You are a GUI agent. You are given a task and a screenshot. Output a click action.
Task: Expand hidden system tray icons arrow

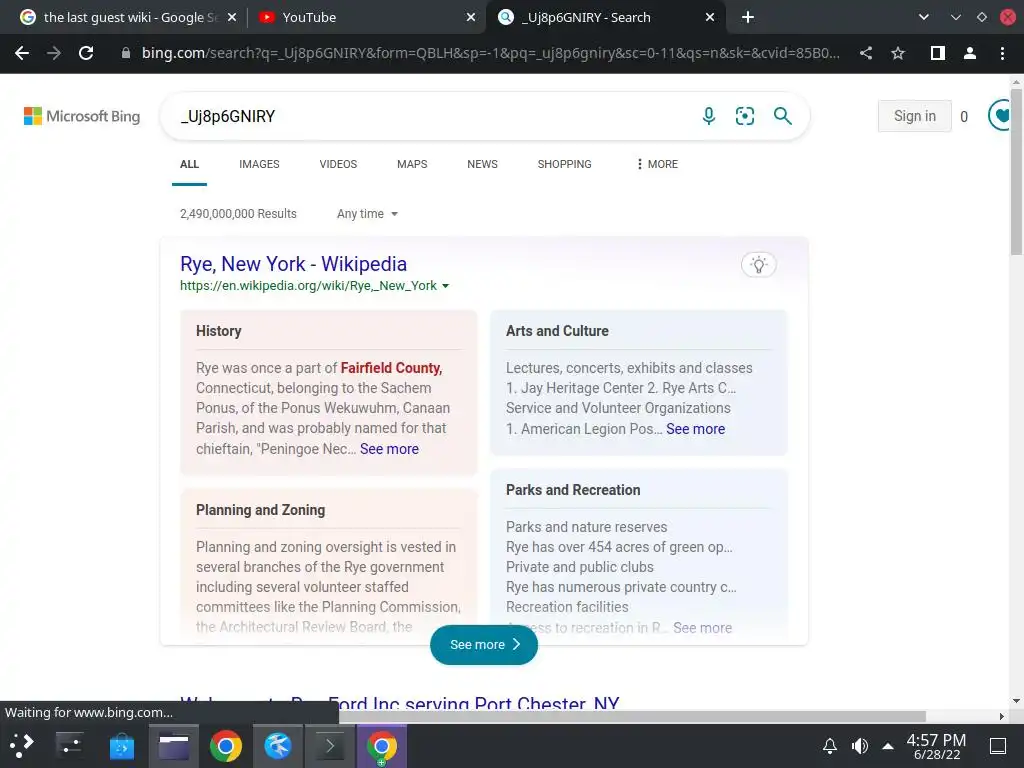coord(888,745)
